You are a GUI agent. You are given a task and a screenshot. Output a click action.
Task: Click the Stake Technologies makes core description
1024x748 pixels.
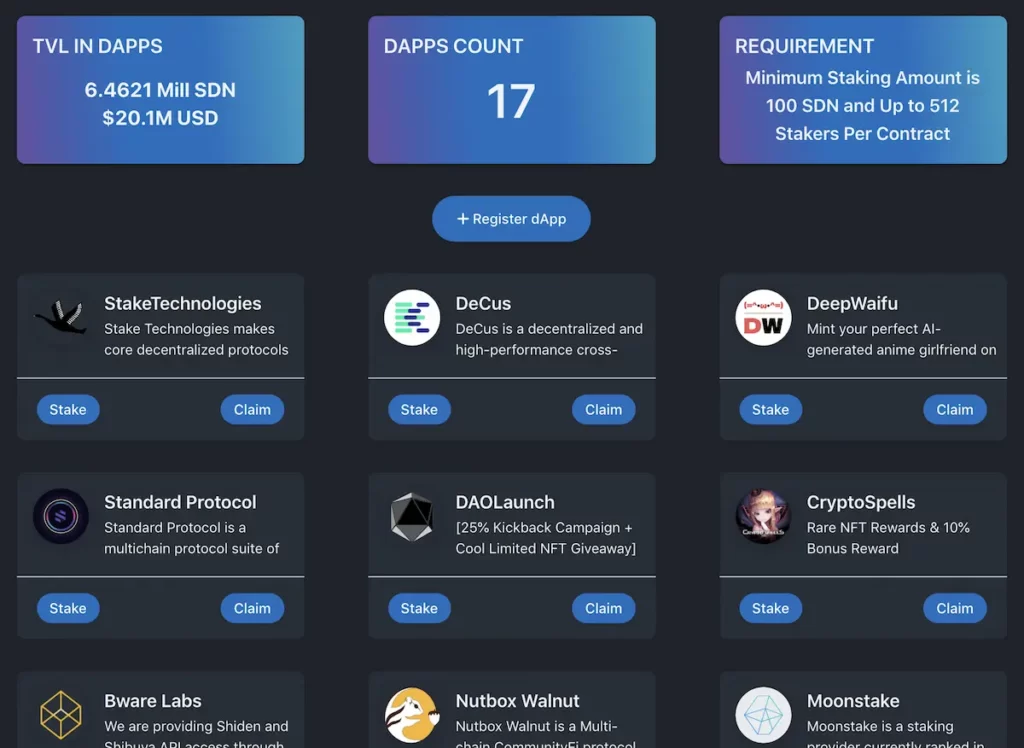pos(196,339)
